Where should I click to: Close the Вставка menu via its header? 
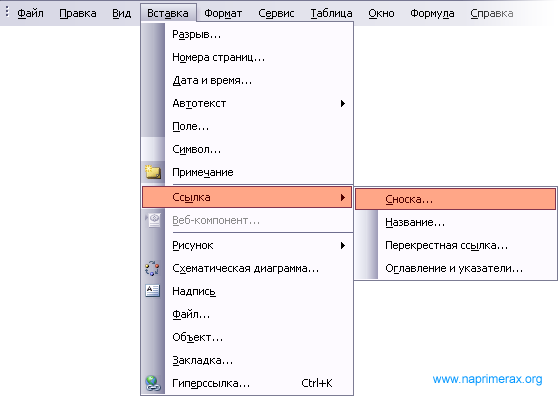pos(168,13)
